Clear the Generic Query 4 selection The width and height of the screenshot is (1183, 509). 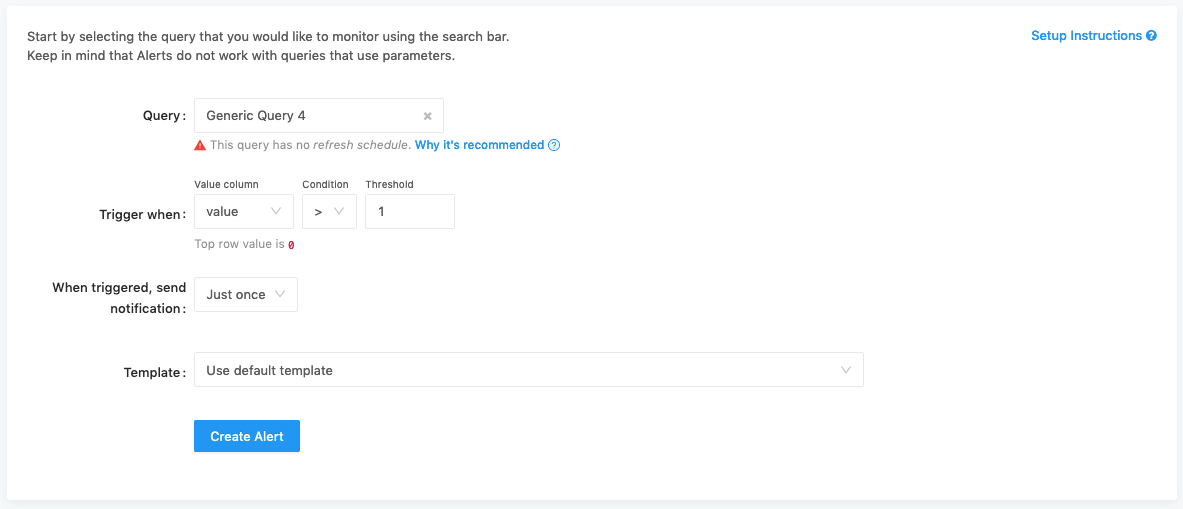pyautogui.click(x=427, y=116)
